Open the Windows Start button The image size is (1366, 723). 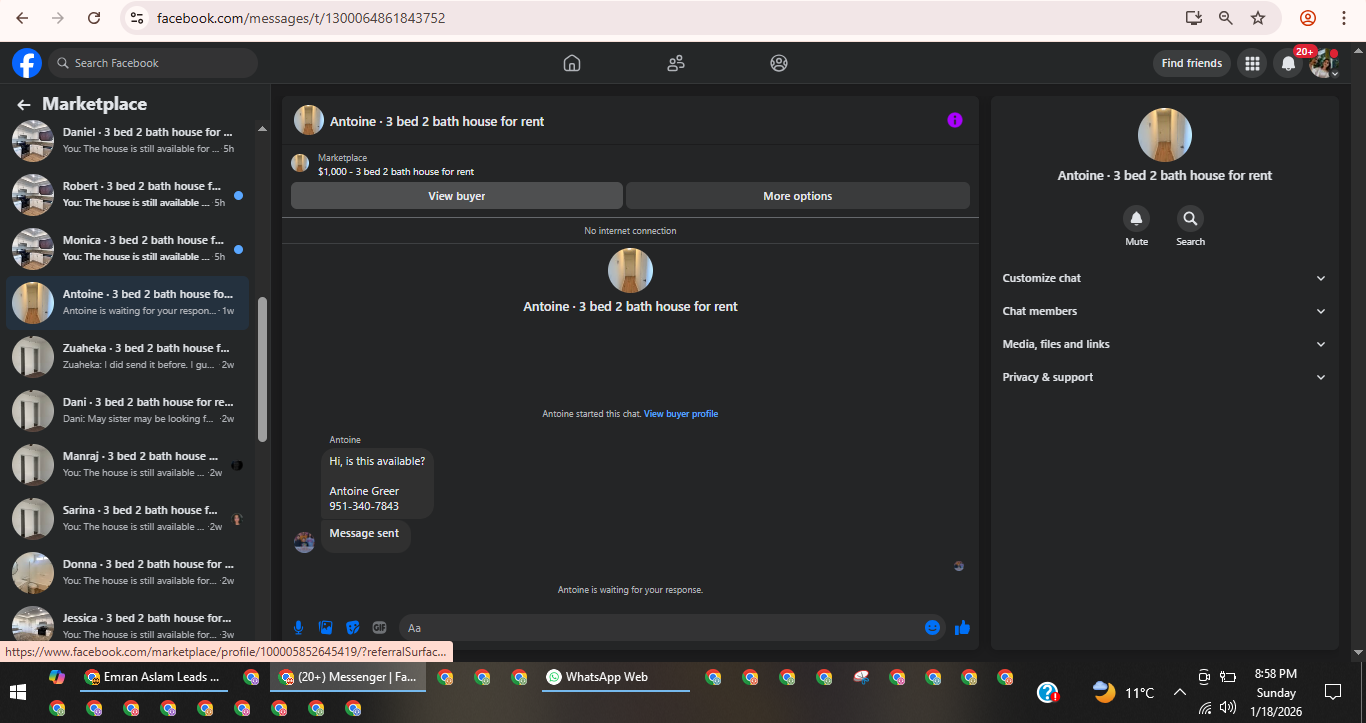tap(17, 692)
